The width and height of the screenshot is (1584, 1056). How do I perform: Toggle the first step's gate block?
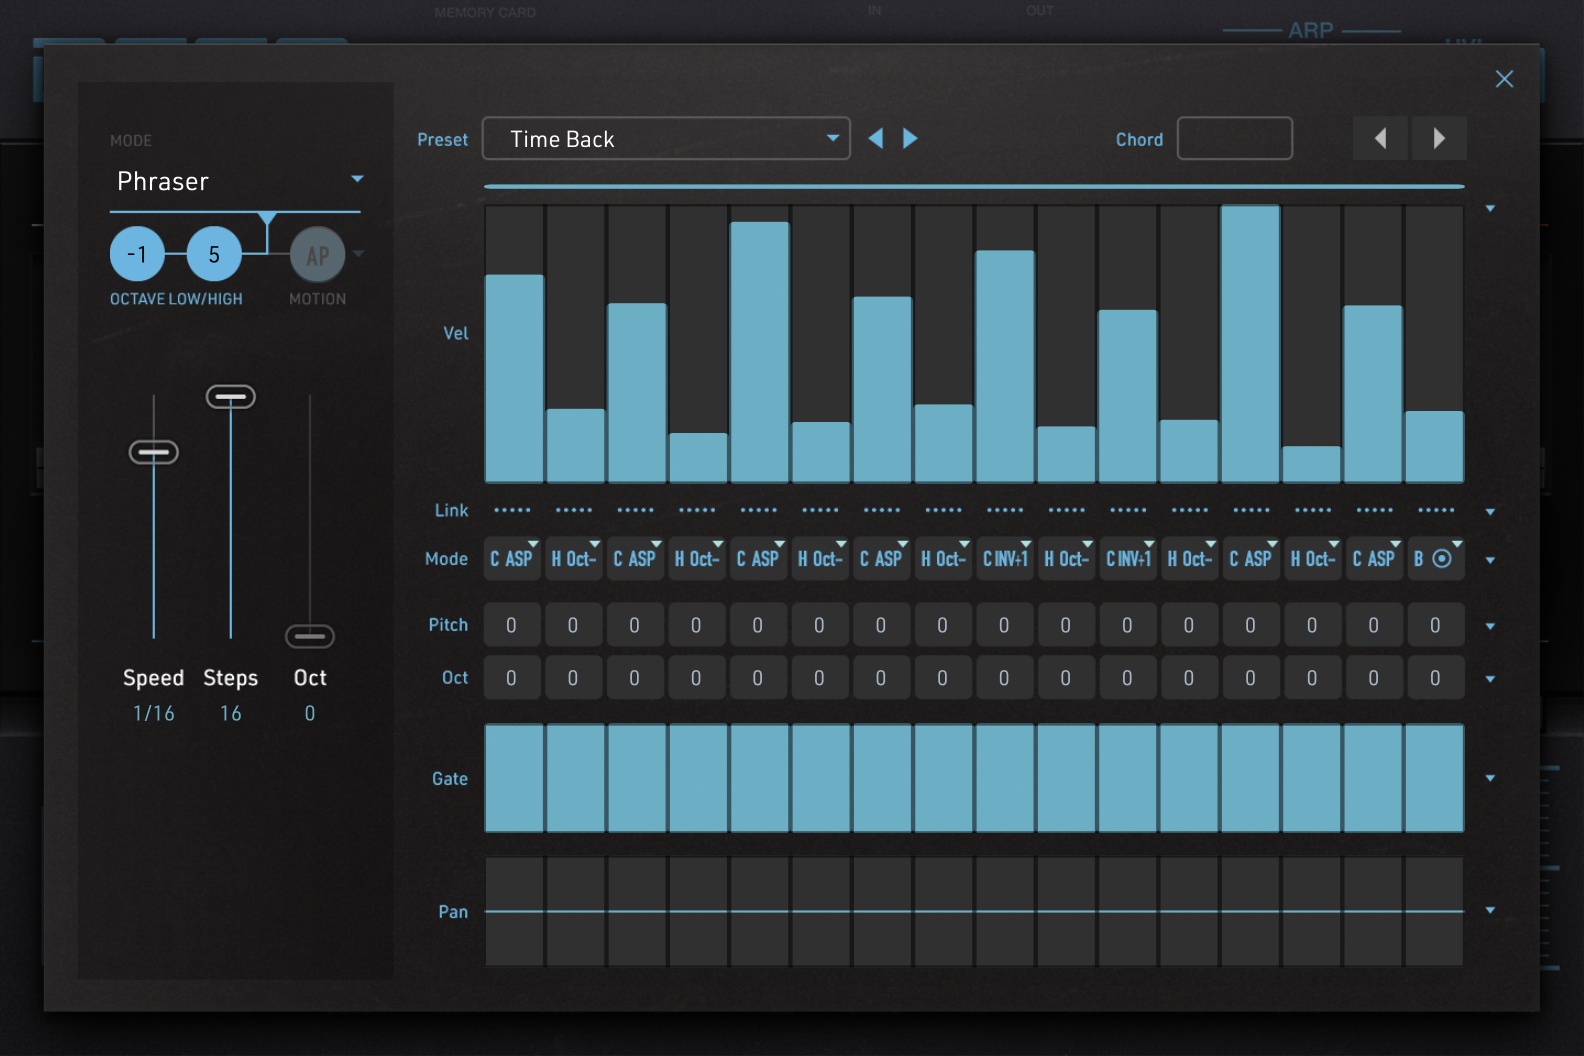coord(514,778)
